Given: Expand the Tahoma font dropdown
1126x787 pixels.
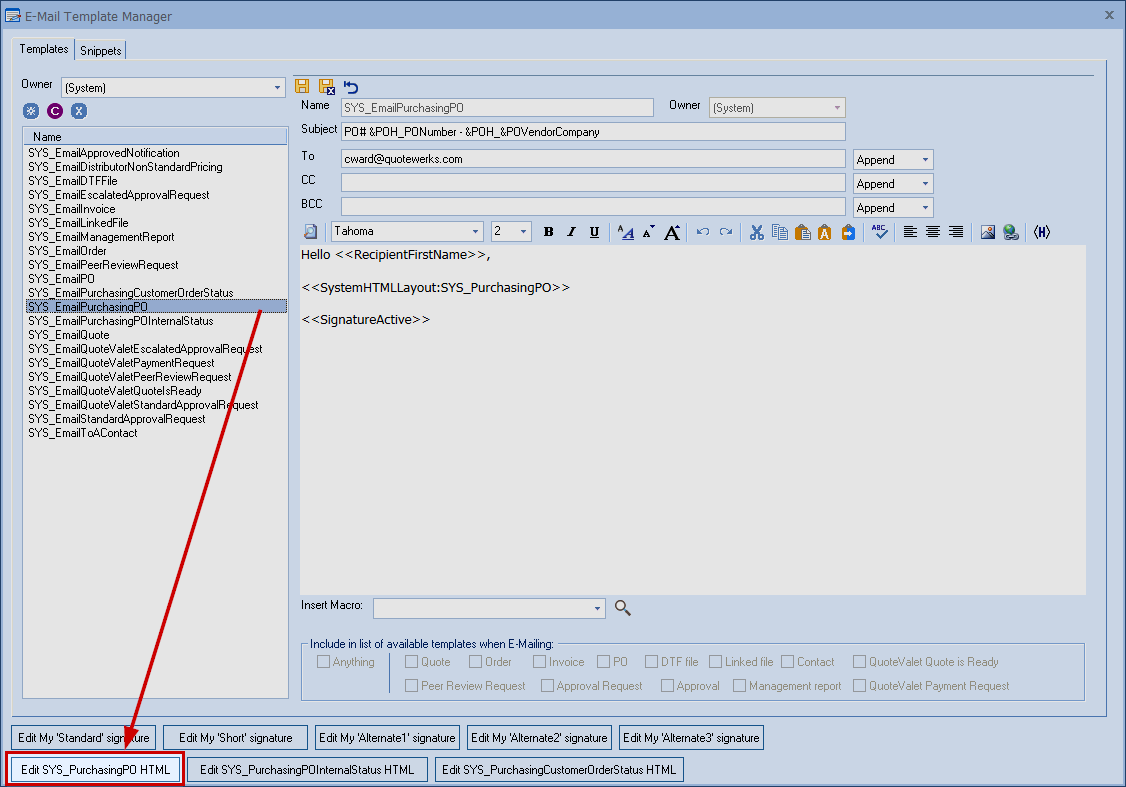Looking at the screenshot, I should click(476, 232).
